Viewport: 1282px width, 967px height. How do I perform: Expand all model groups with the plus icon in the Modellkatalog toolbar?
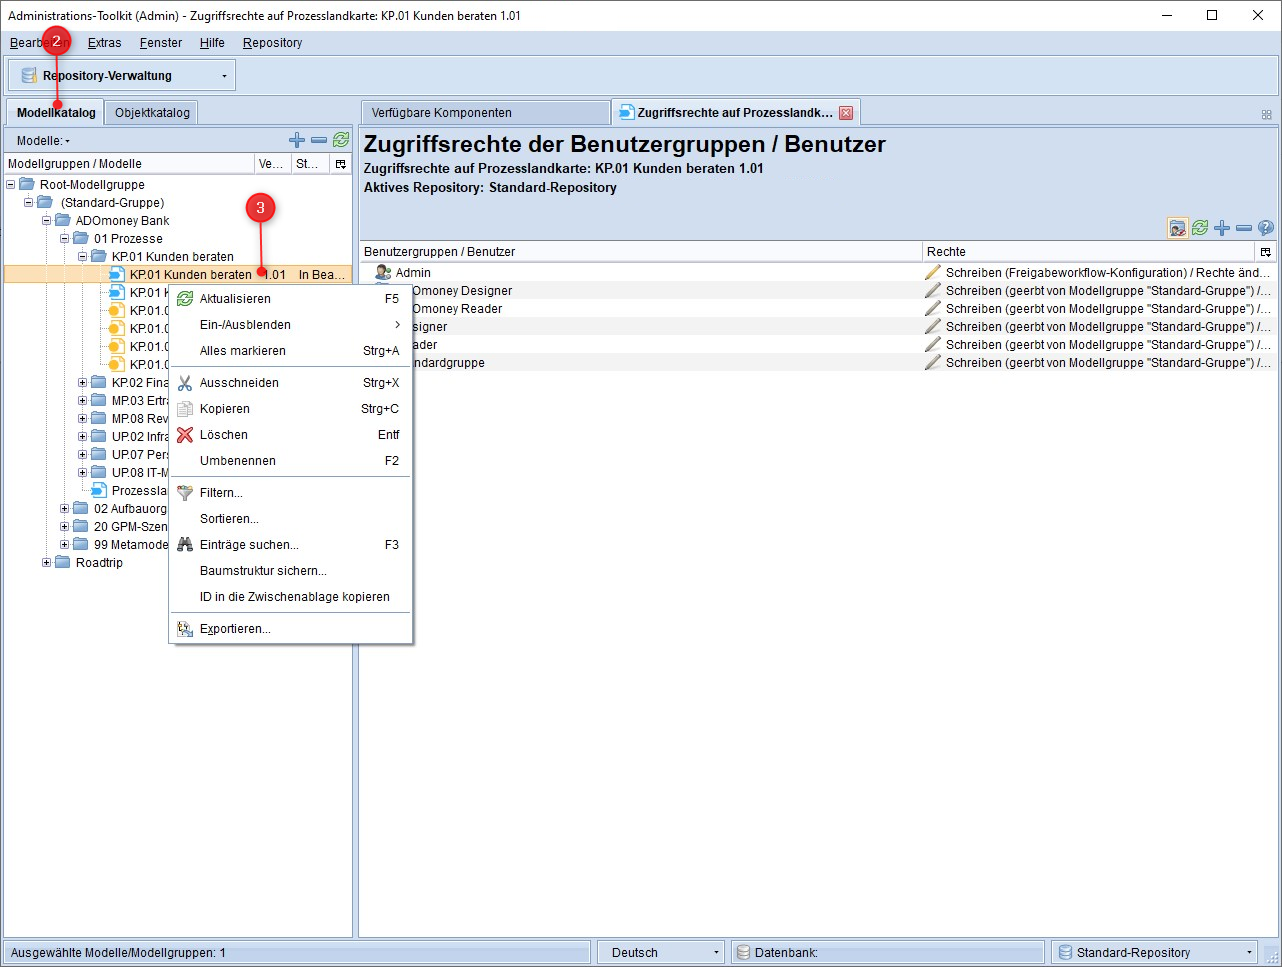(297, 140)
